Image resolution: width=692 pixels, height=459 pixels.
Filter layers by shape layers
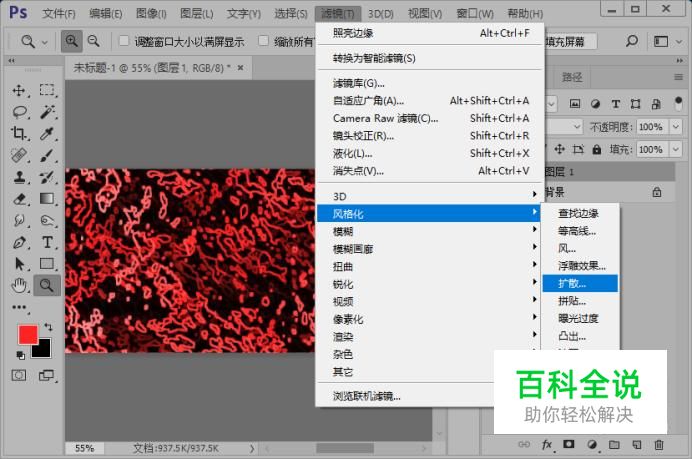pyautogui.click(x=636, y=104)
